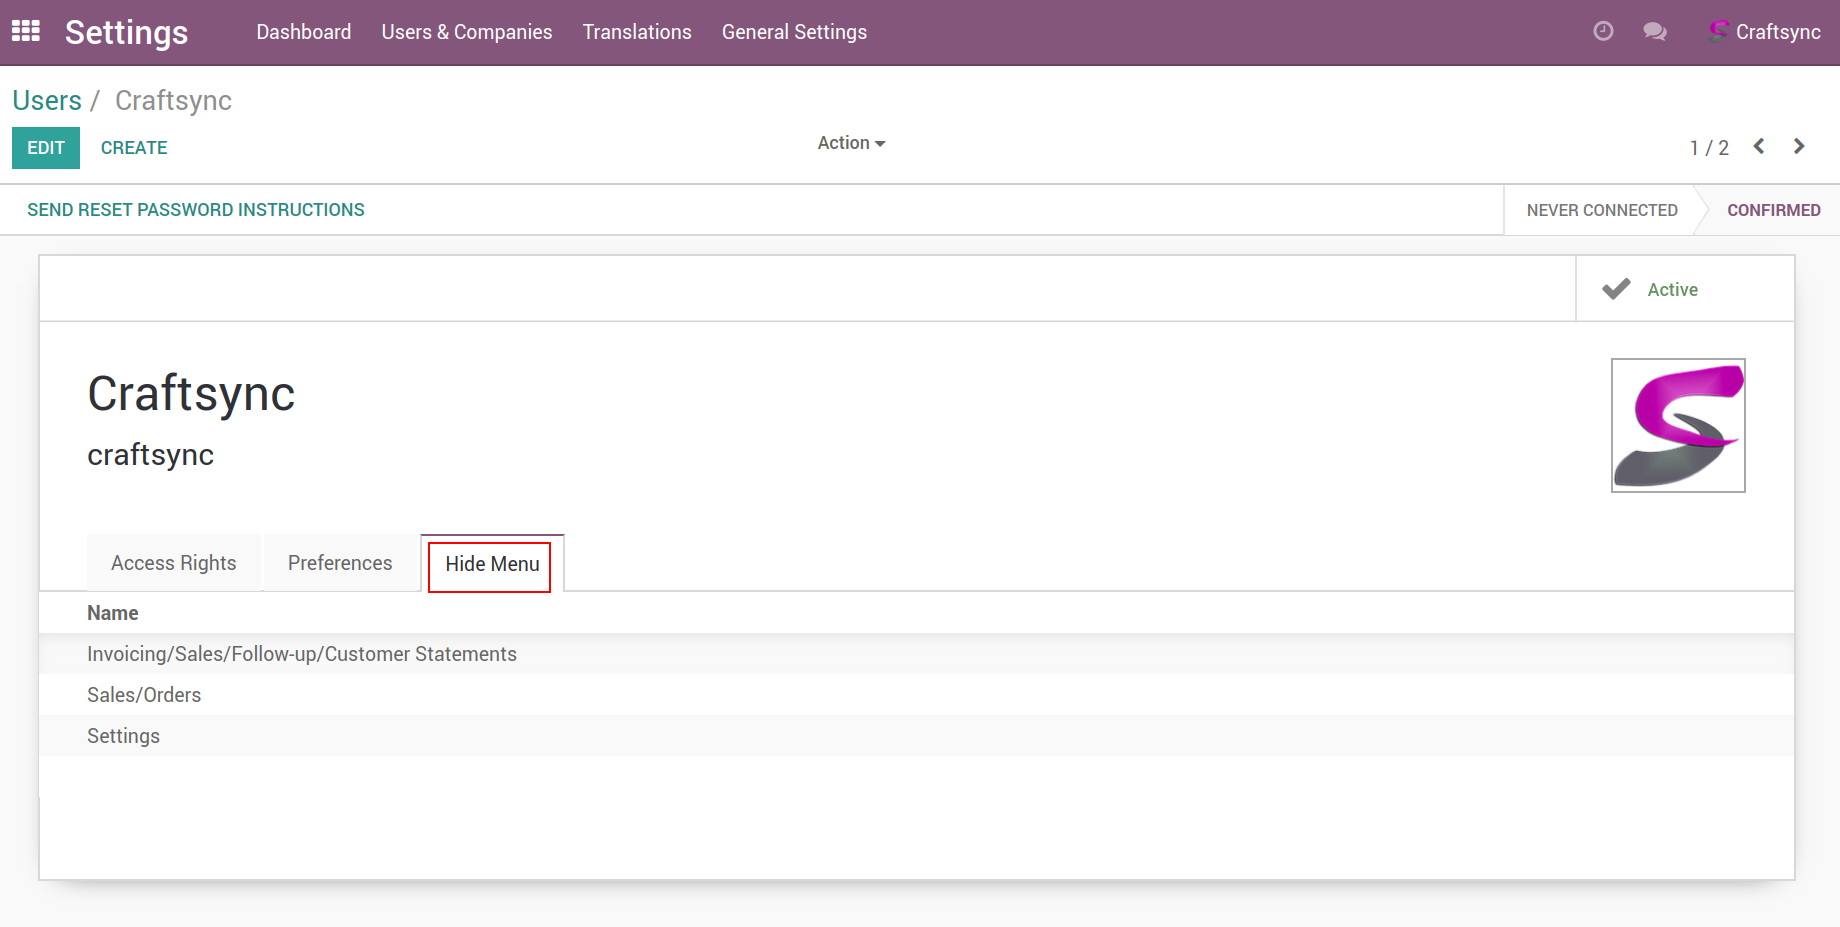1840x927 pixels.
Task: Open the Translations menu
Action: [637, 32]
